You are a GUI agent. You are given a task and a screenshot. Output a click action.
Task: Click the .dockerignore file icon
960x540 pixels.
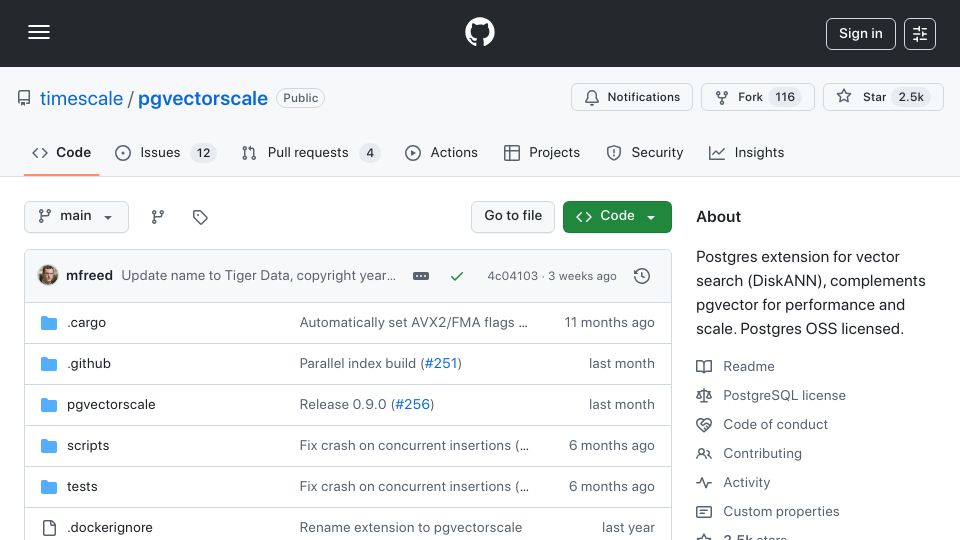coord(49,528)
